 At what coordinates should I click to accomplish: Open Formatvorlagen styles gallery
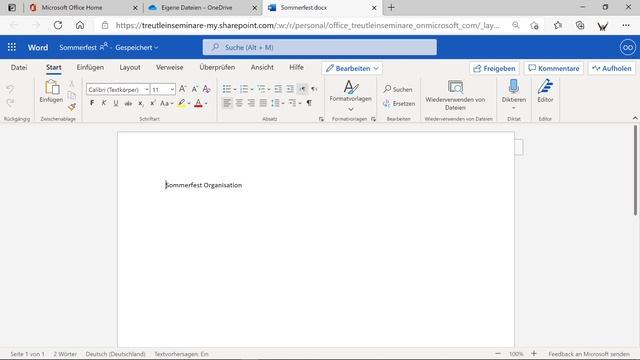tap(351, 96)
